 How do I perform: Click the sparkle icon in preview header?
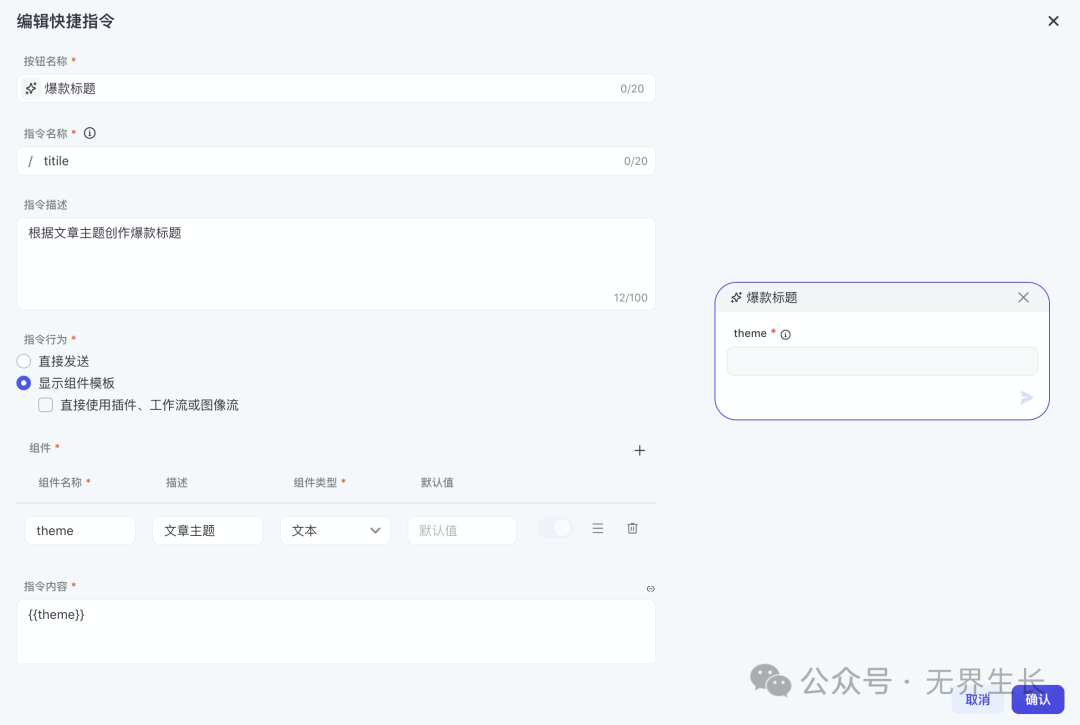pyautogui.click(x=736, y=297)
